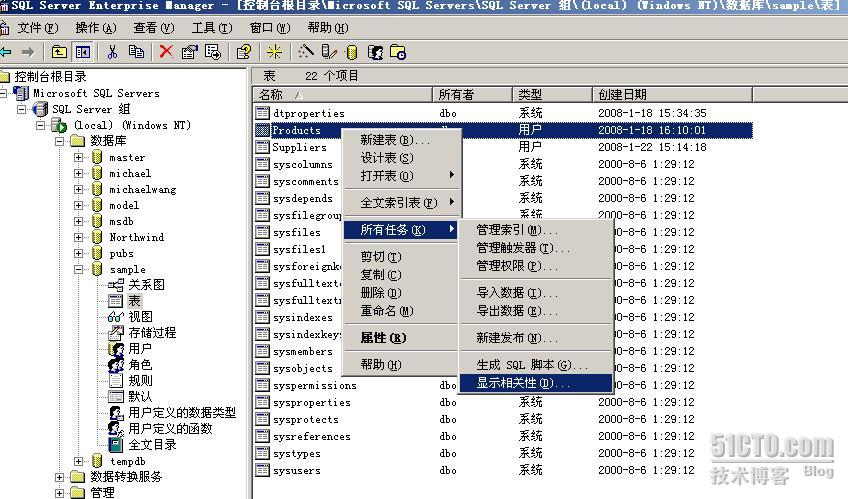
Task: Click the Cut scissors icon
Action: coord(112,52)
